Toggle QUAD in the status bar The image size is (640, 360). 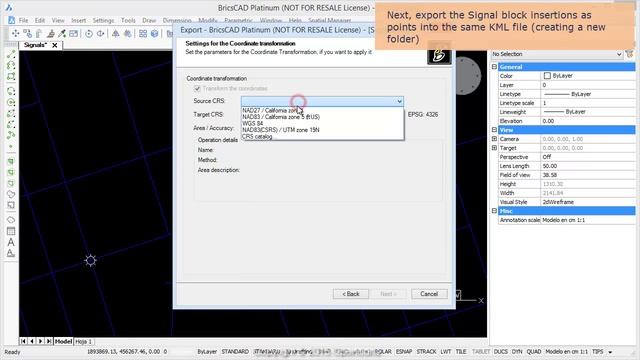click(x=533, y=351)
